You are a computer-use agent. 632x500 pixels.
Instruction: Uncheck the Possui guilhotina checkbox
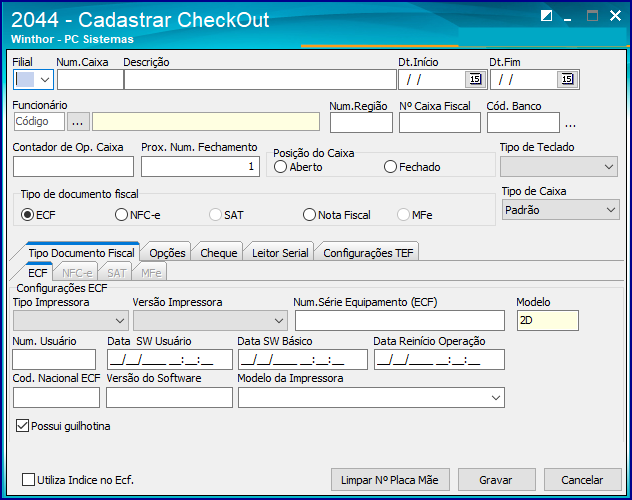pos(23,426)
